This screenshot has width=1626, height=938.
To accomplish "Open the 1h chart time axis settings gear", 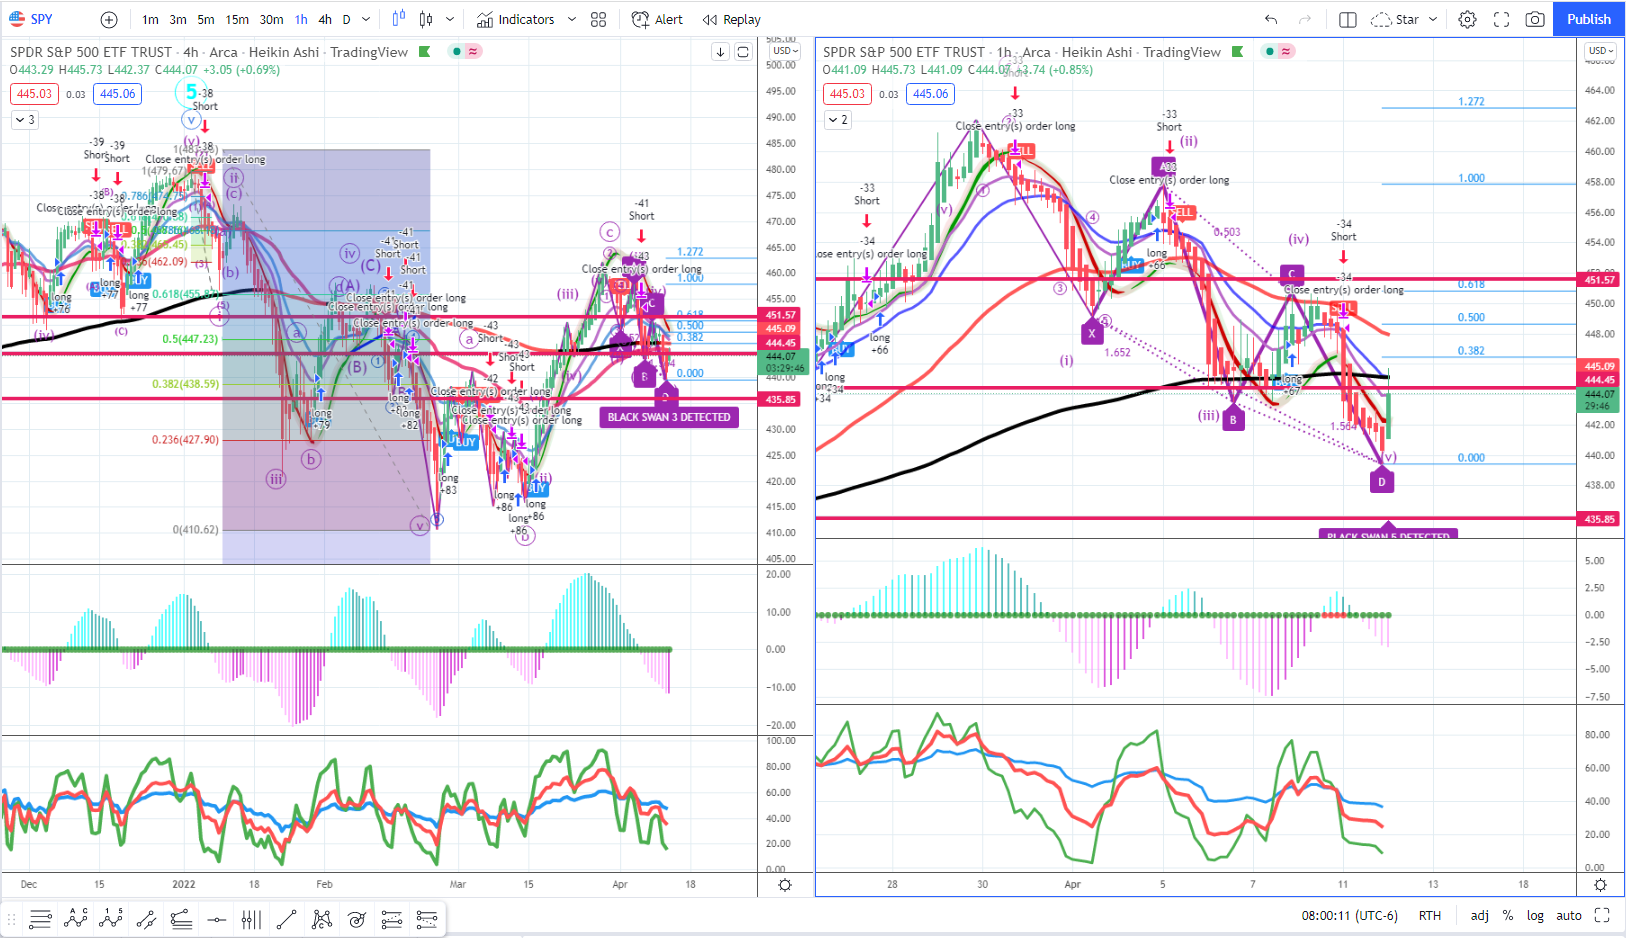I will 1600,885.
